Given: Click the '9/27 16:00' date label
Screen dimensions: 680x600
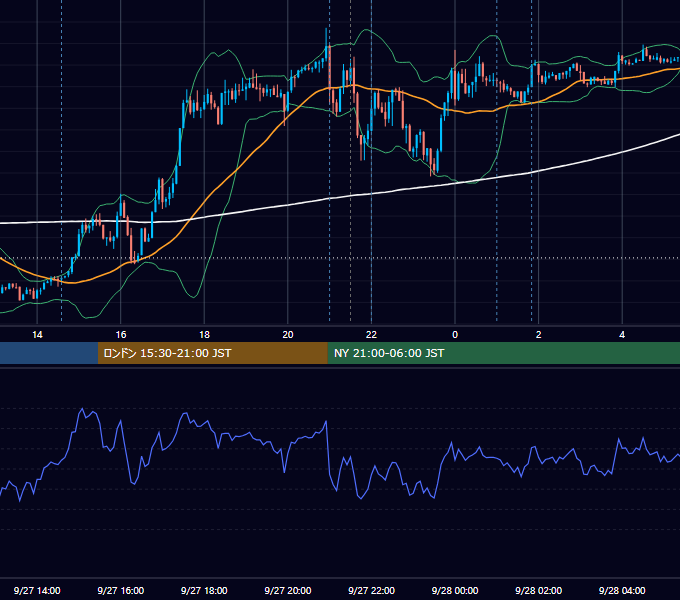Looking at the screenshot, I should (121, 590).
